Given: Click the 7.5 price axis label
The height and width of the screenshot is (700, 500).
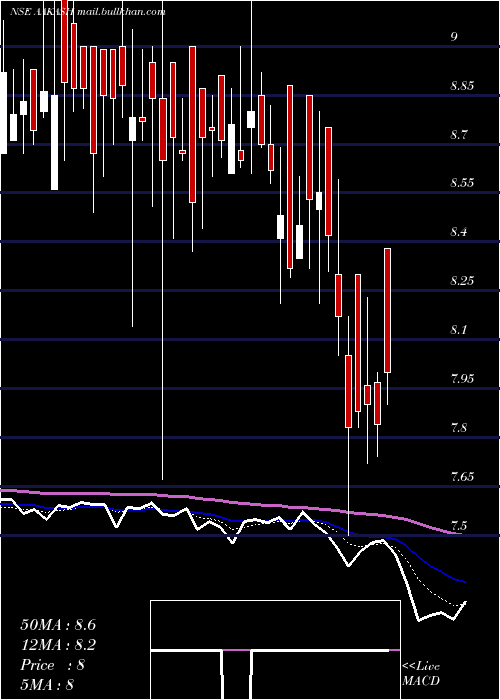Looking at the screenshot, I should (459, 525).
